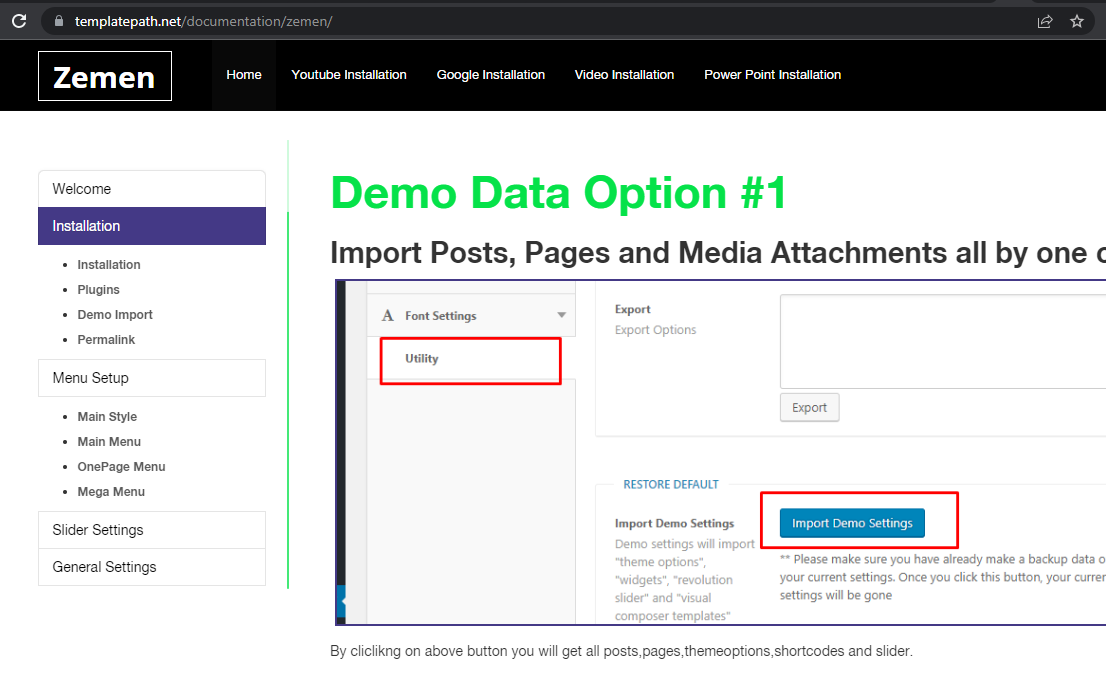
Task: Click the Zemen logo
Action: coord(104,76)
